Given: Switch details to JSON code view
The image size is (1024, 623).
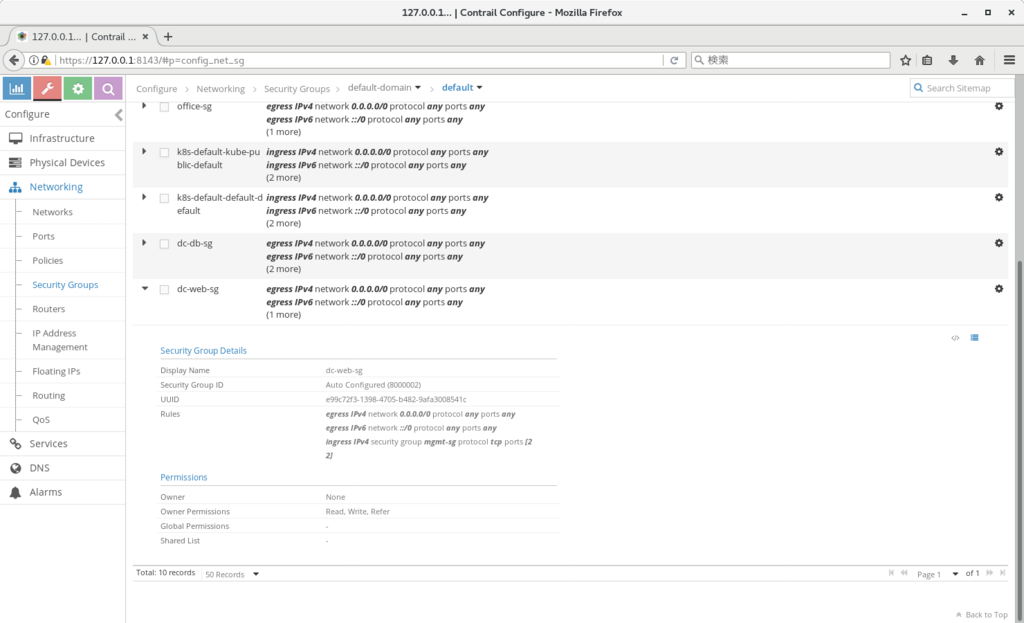Looking at the screenshot, I should [x=955, y=338].
